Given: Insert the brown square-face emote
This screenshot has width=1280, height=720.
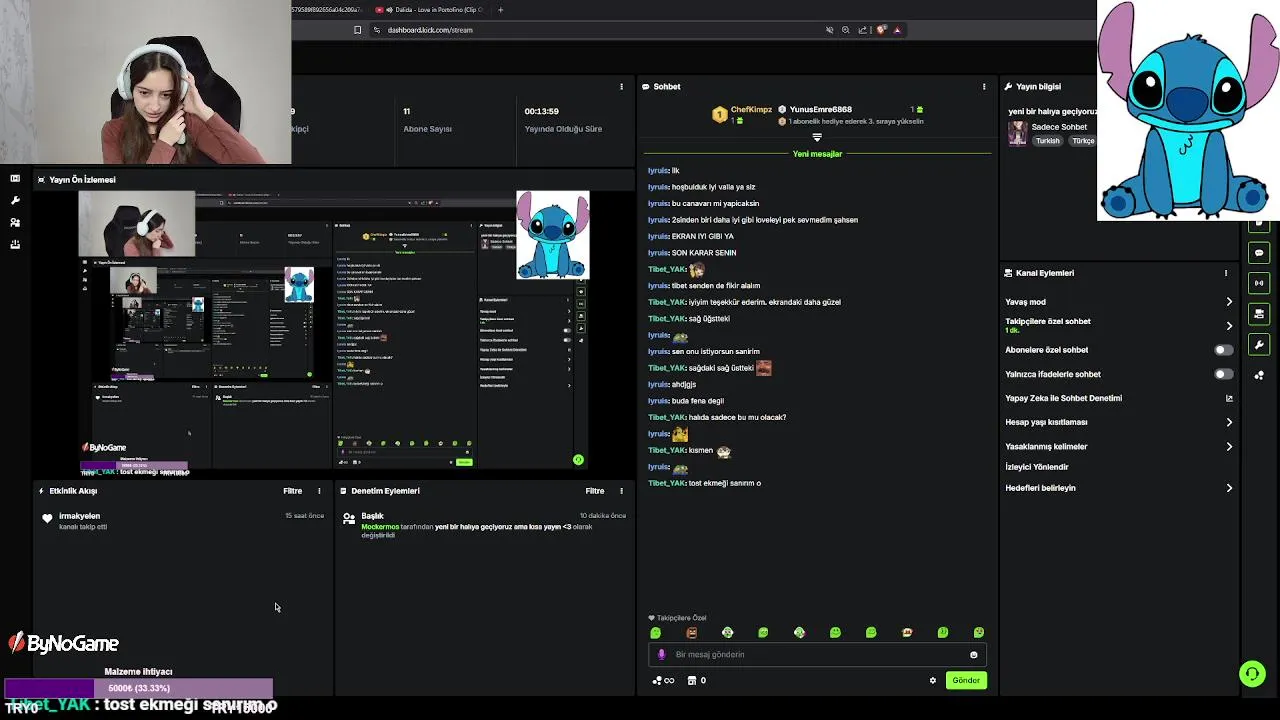Looking at the screenshot, I should (691, 632).
